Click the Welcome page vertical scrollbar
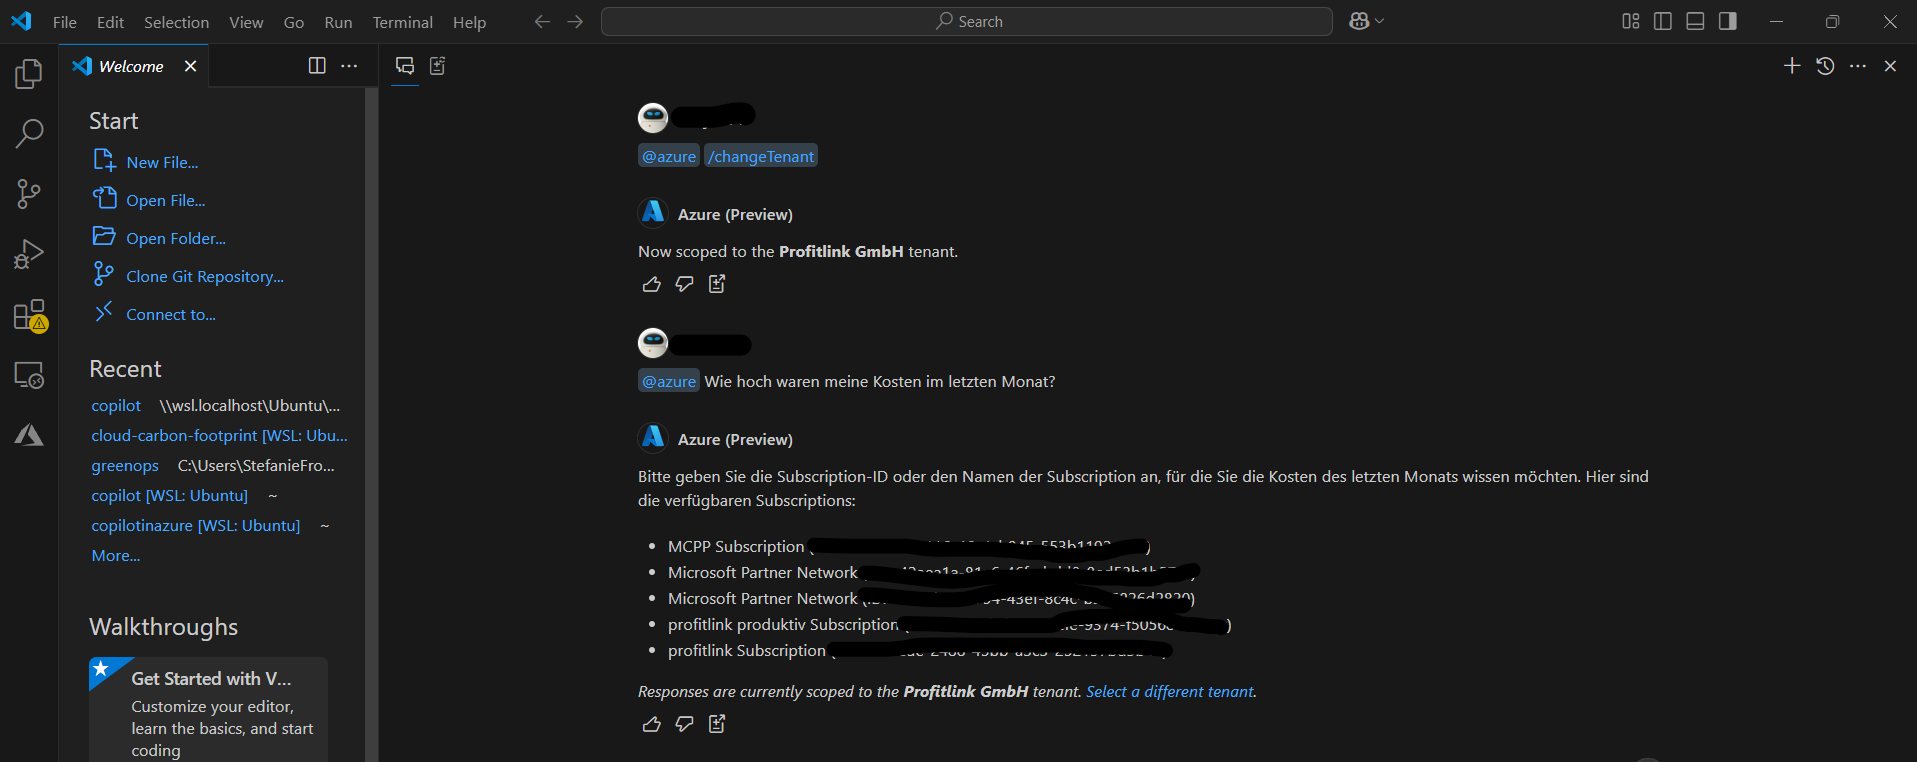1917x762 pixels. pyautogui.click(x=372, y=424)
